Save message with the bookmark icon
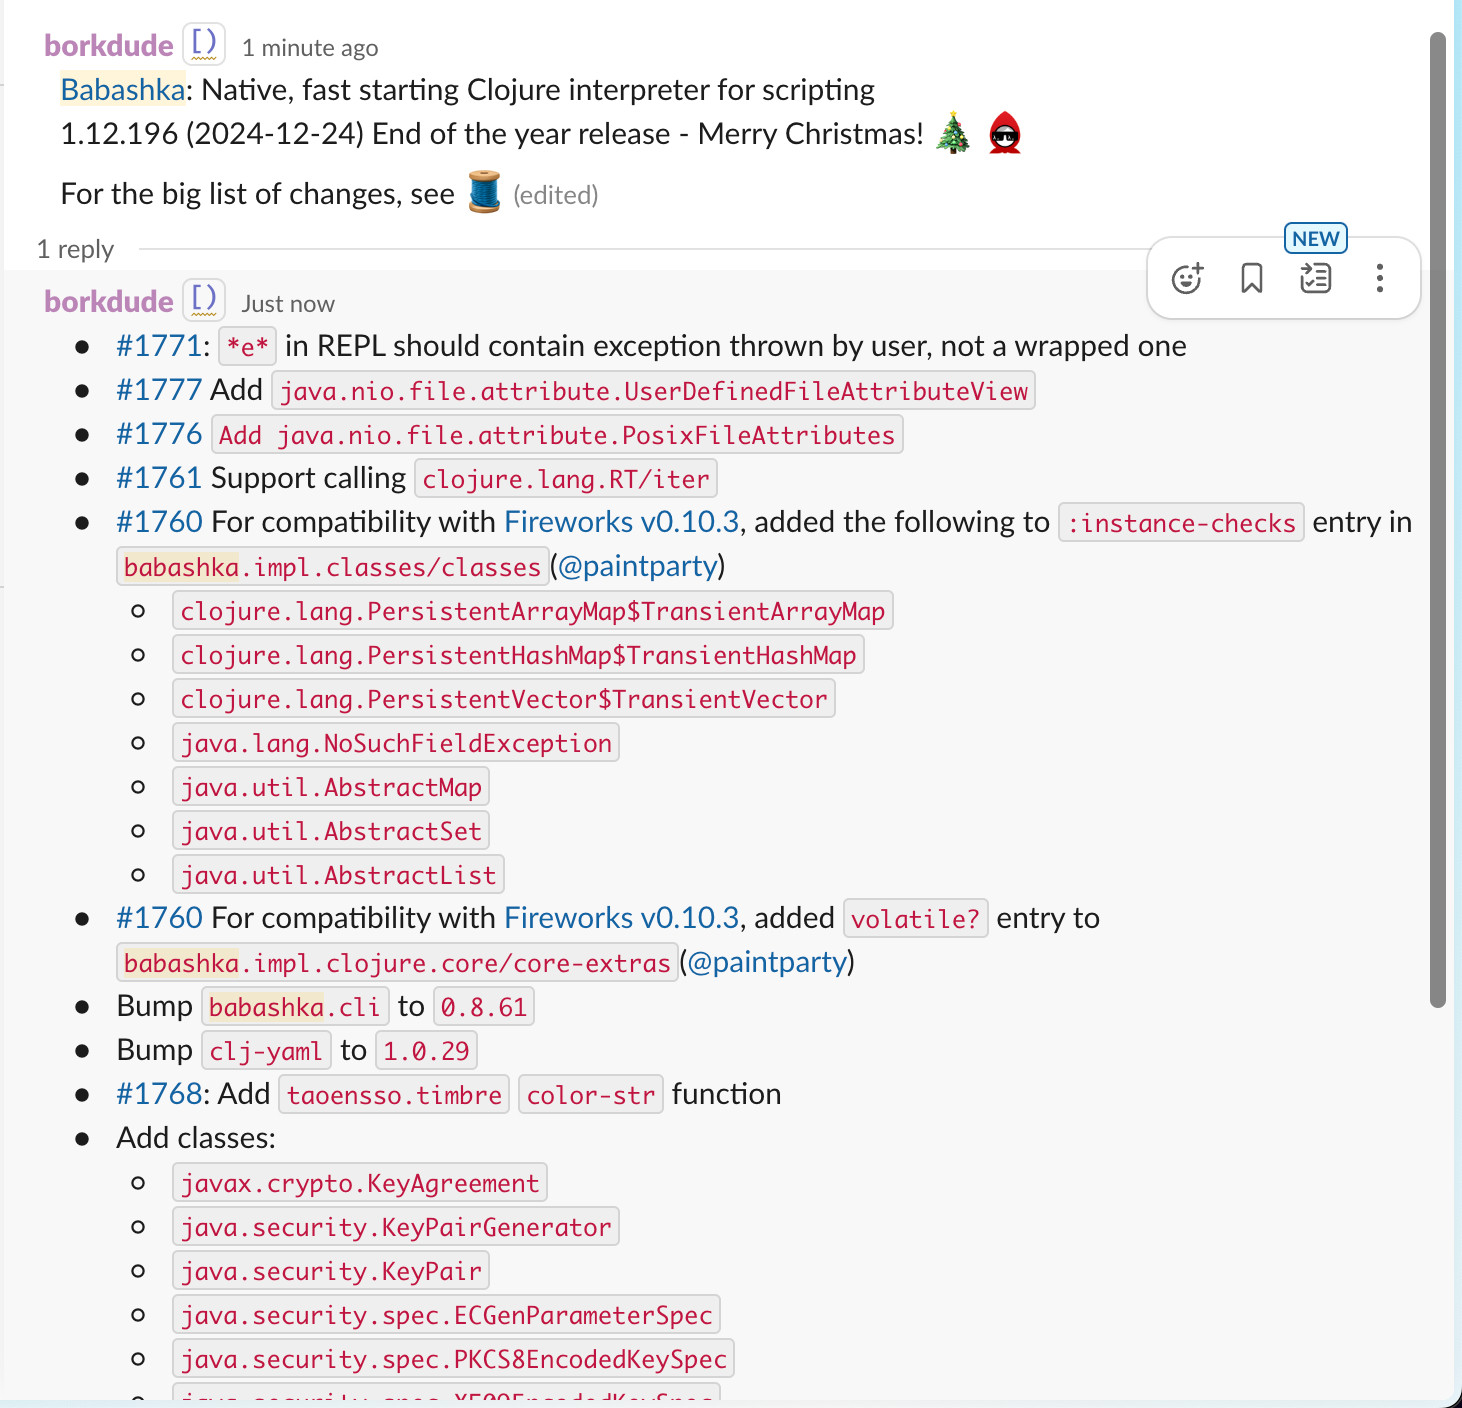This screenshot has height=1408, width=1462. (1251, 278)
